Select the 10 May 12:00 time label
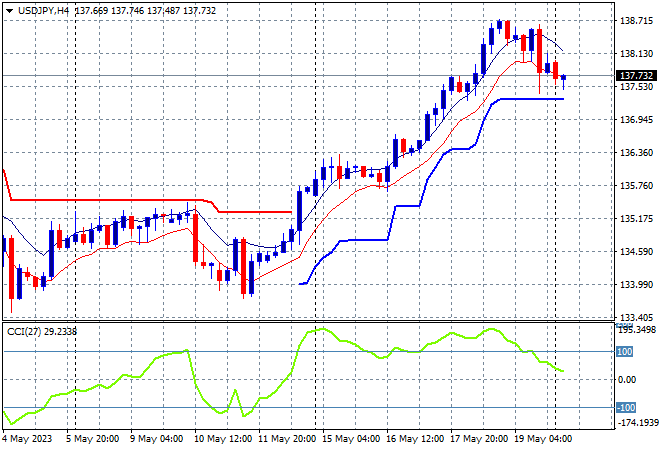The width and height of the screenshot is (660, 450). pos(223,439)
